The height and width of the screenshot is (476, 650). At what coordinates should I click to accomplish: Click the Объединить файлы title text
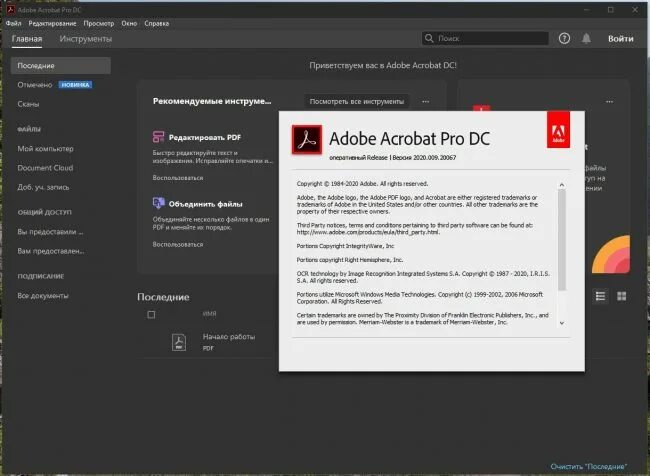(x=206, y=204)
